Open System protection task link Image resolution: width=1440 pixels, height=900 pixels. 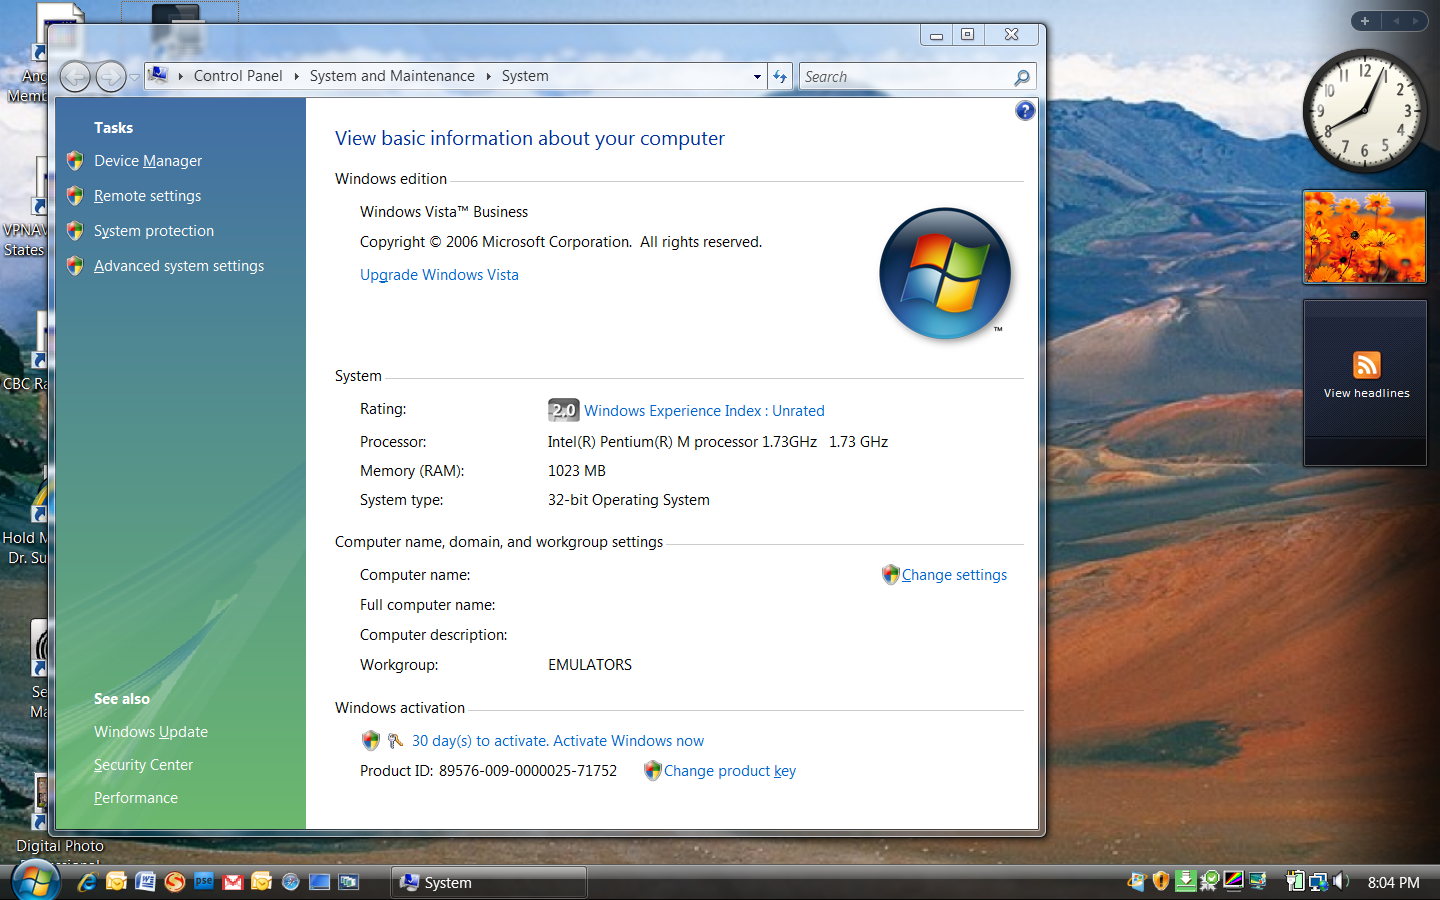point(154,231)
